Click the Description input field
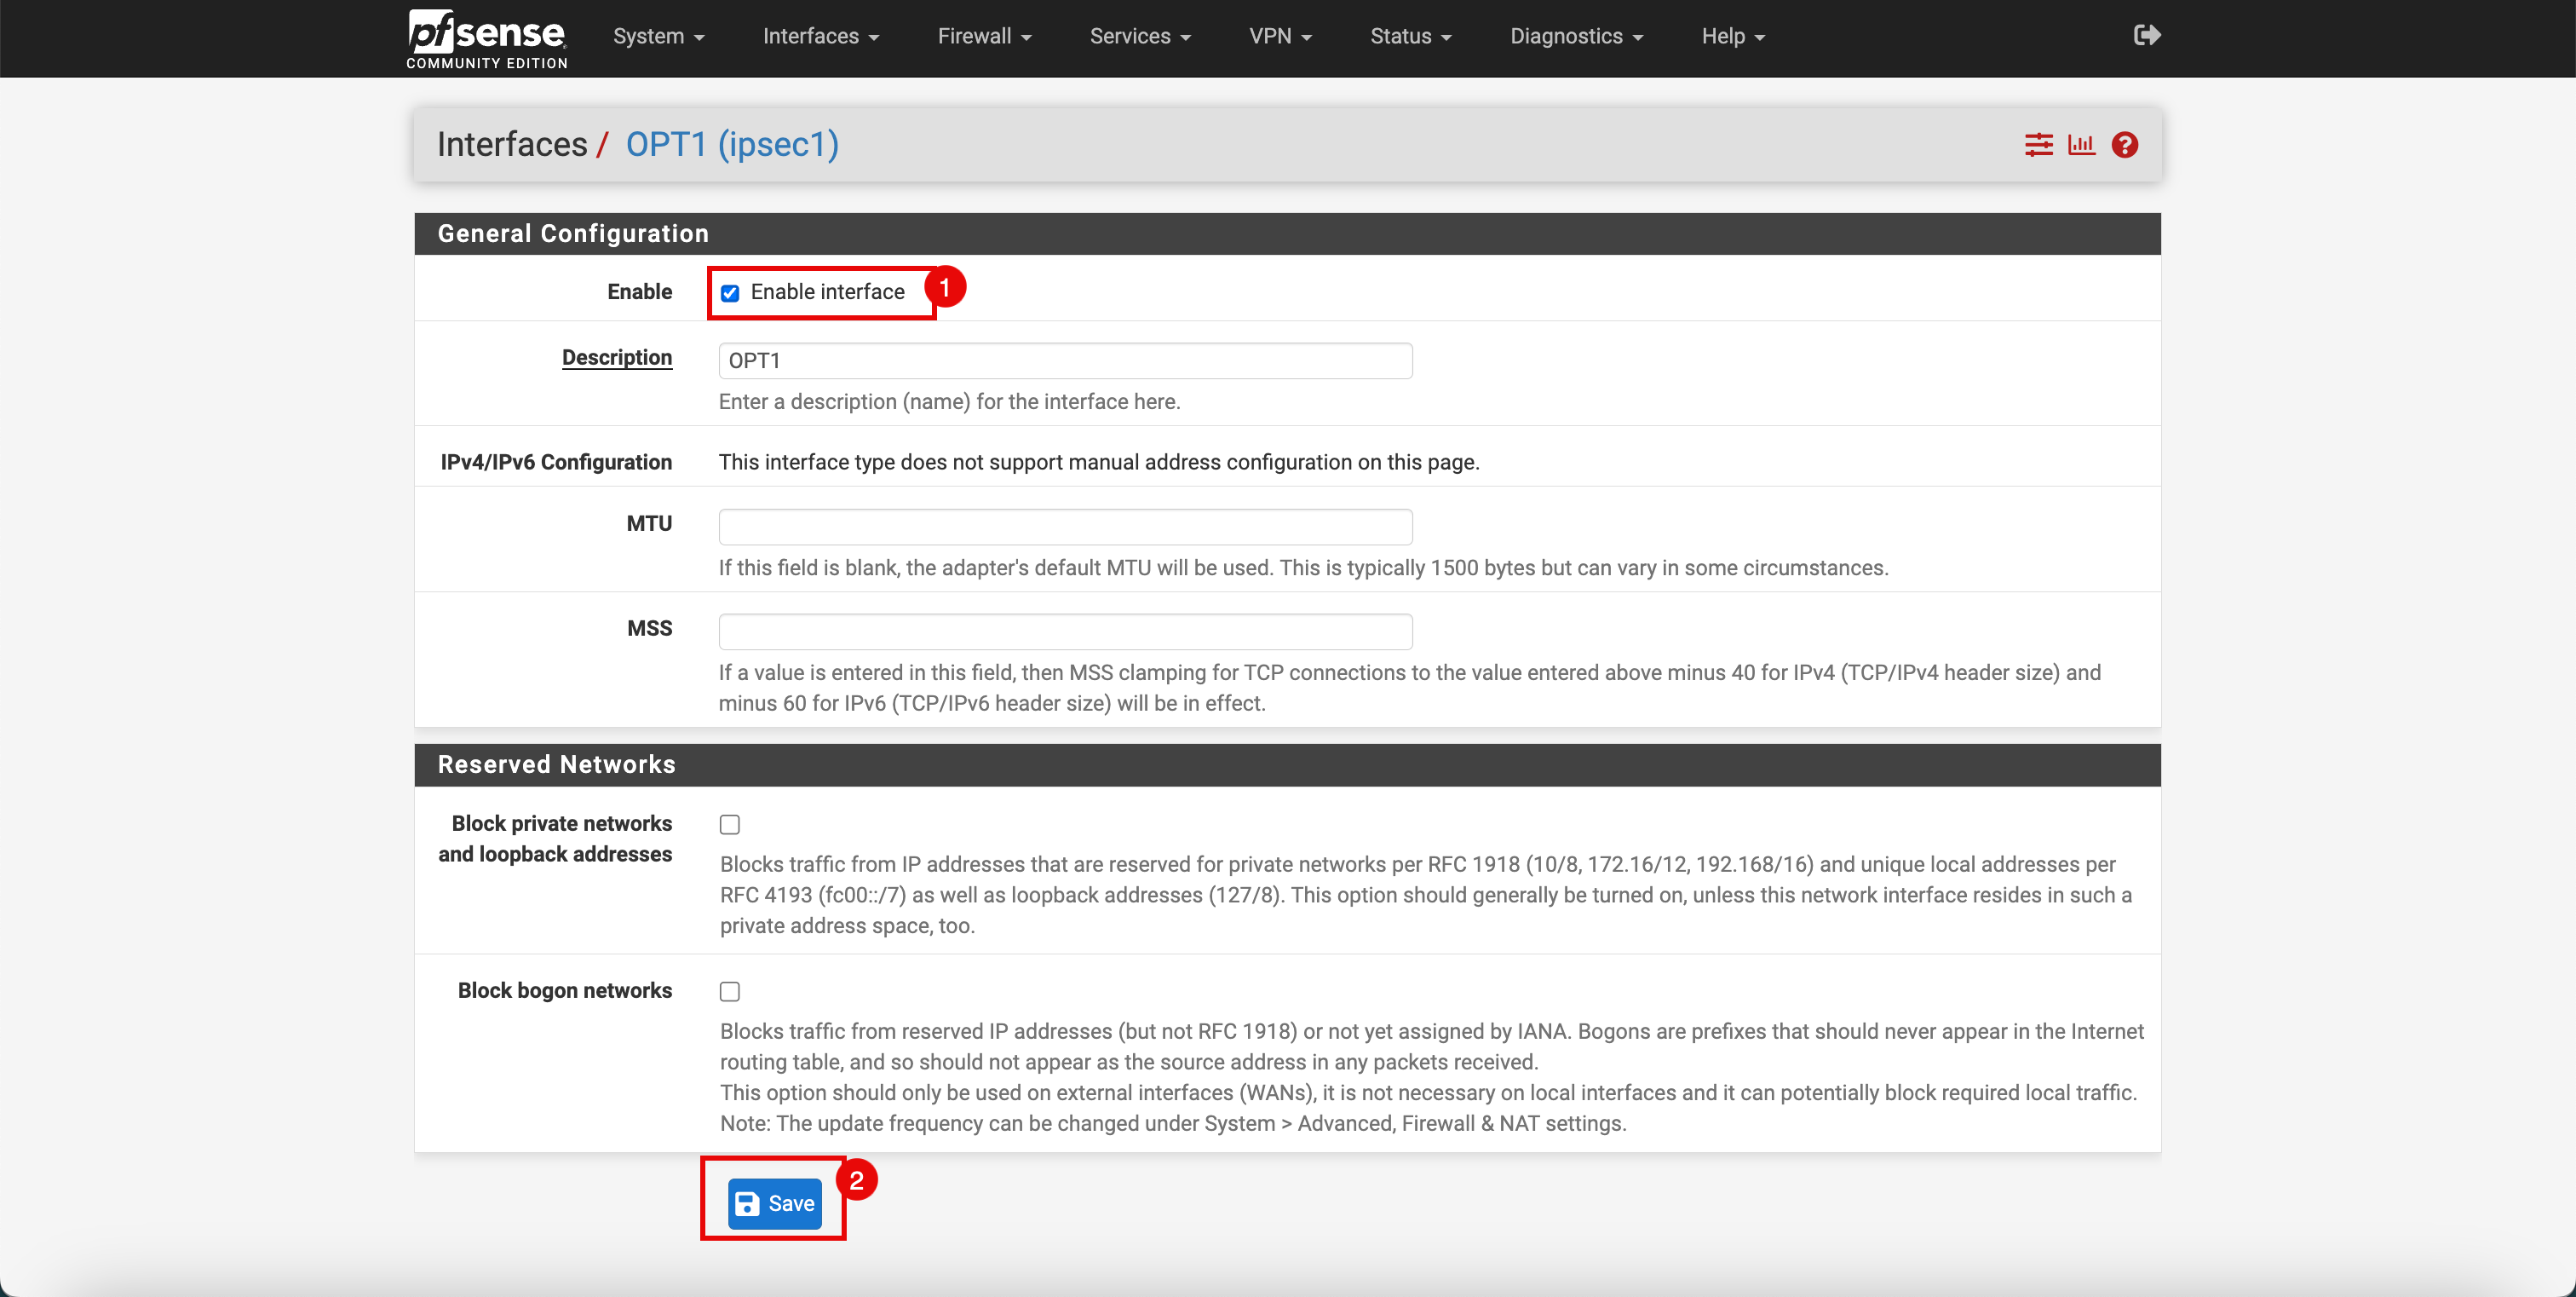The width and height of the screenshot is (2576, 1297). pyautogui.click(x=1063, y=357)
